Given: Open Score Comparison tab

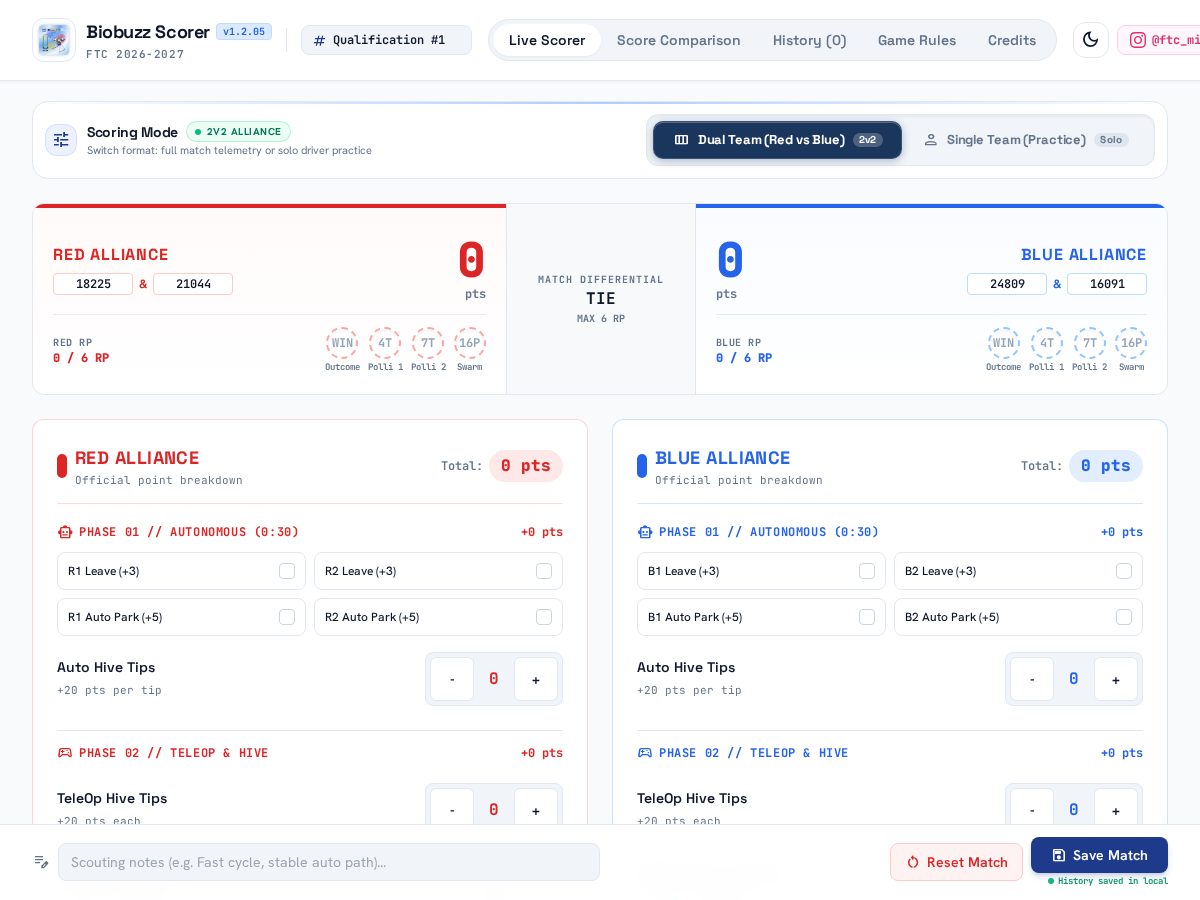Looking at the screenshot, I should pyautogui.click(x=678, y=40).
